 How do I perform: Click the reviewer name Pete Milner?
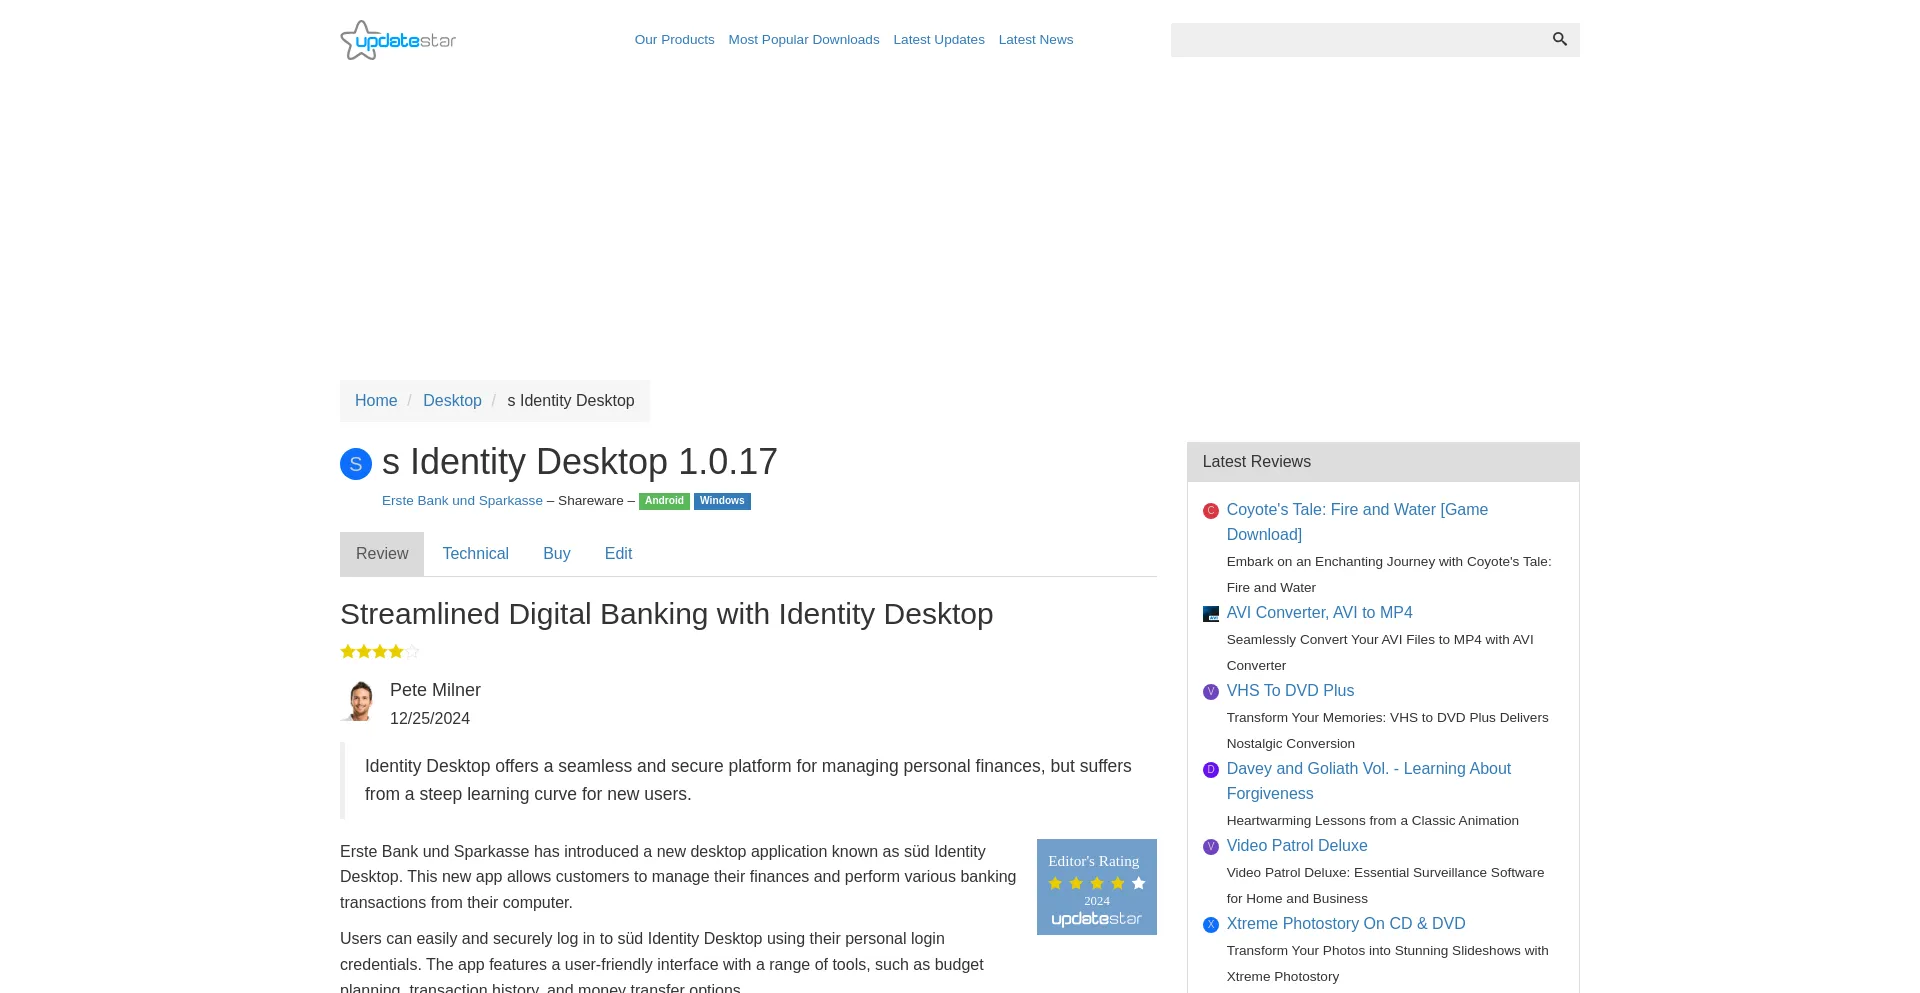(x=435, y=690)
